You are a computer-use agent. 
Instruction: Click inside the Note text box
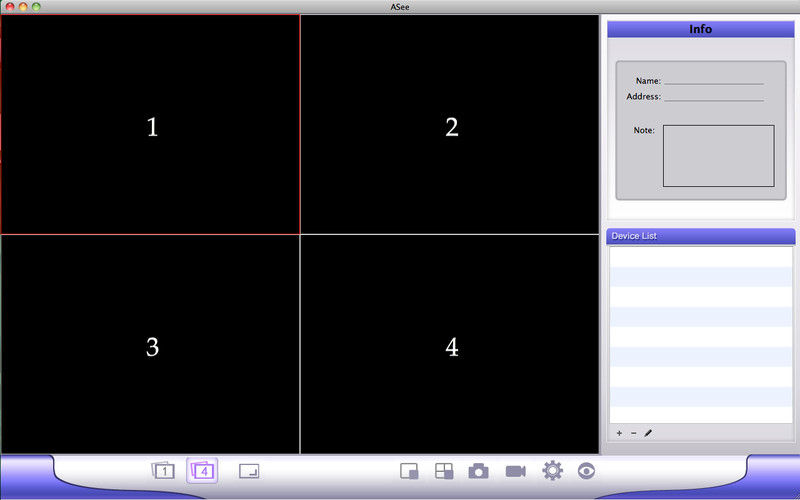point(718,156)
